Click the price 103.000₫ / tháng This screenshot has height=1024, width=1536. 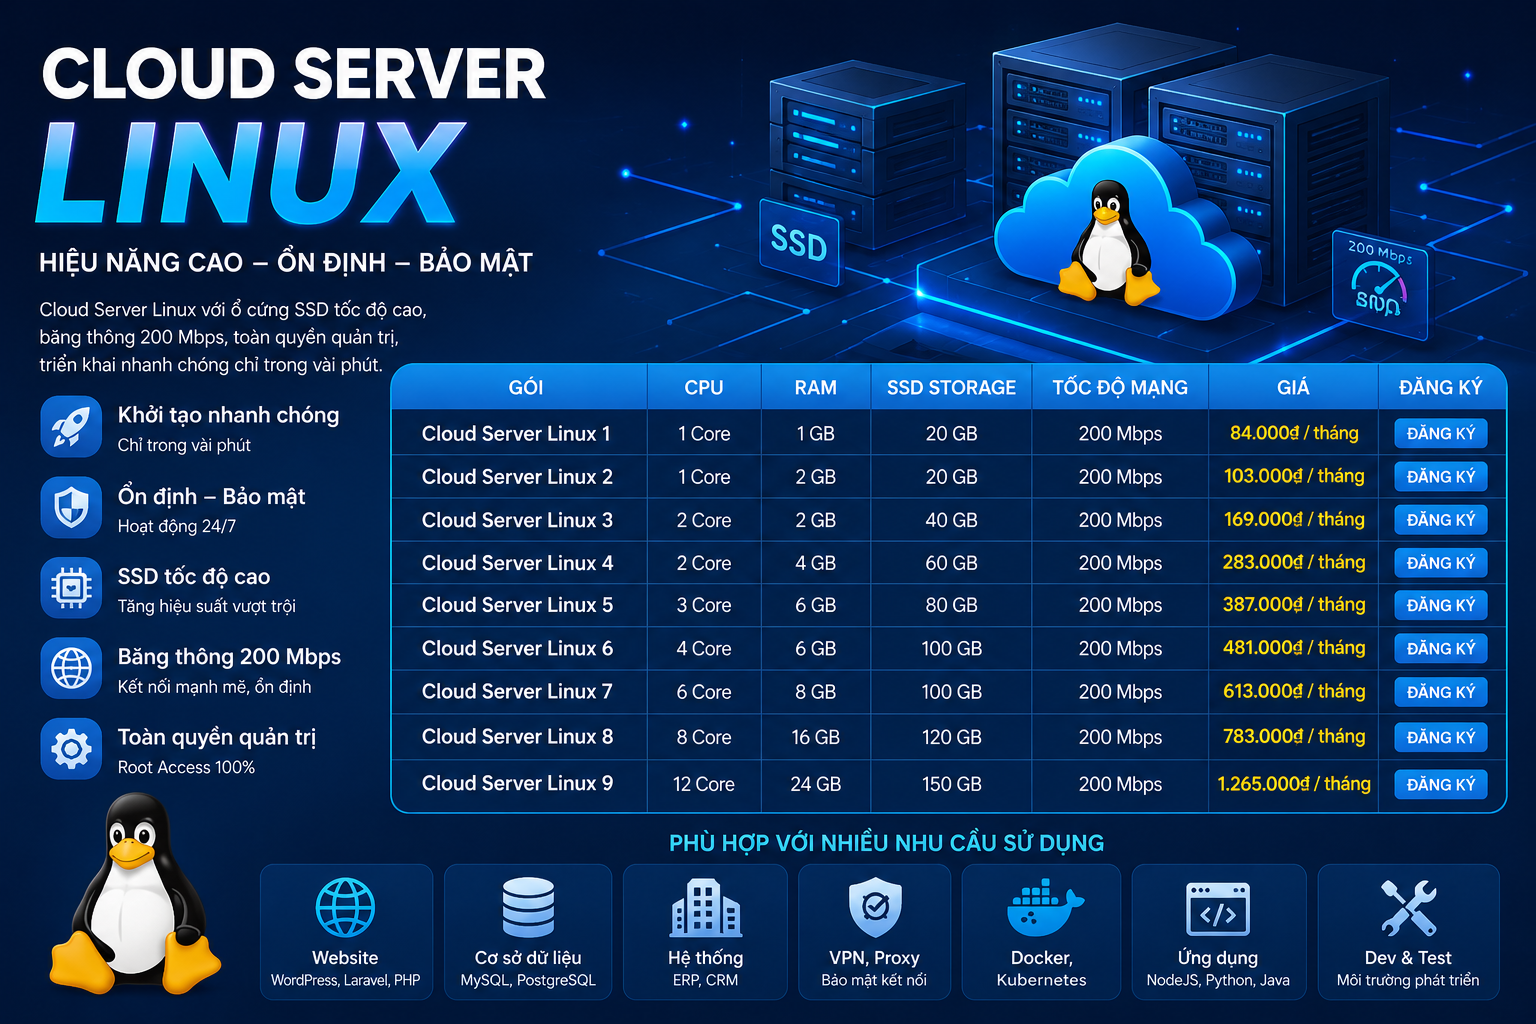pyautogui.click(x=1294, y=476)
